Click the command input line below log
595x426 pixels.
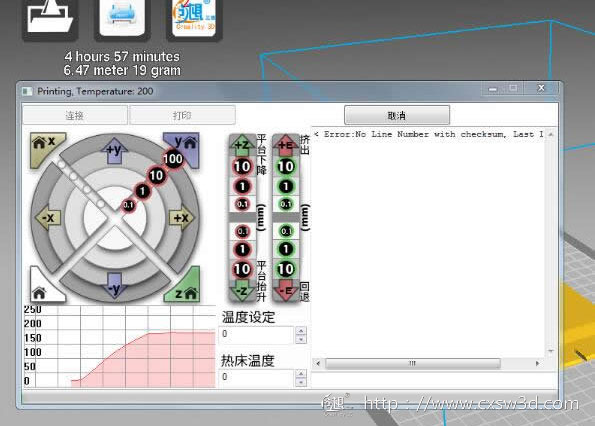click(x=434, y=380)
